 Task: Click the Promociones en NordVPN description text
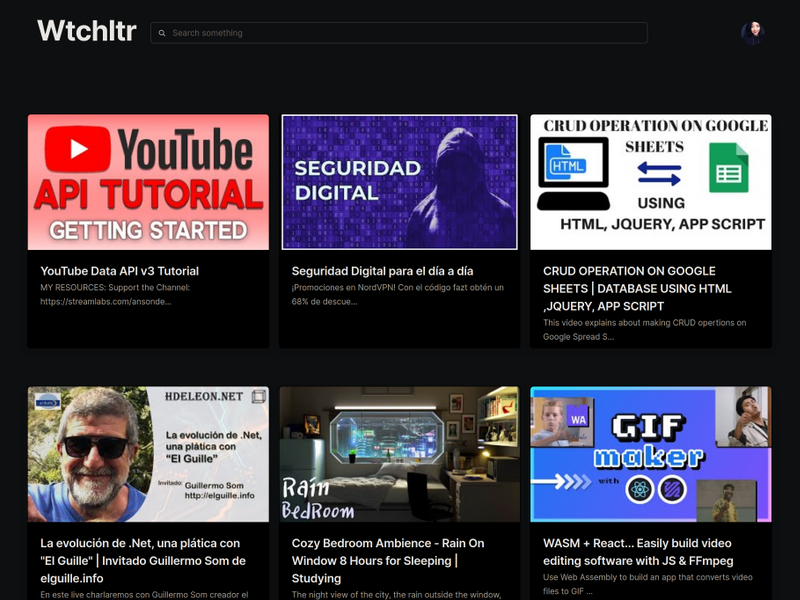tap(397, 294)
